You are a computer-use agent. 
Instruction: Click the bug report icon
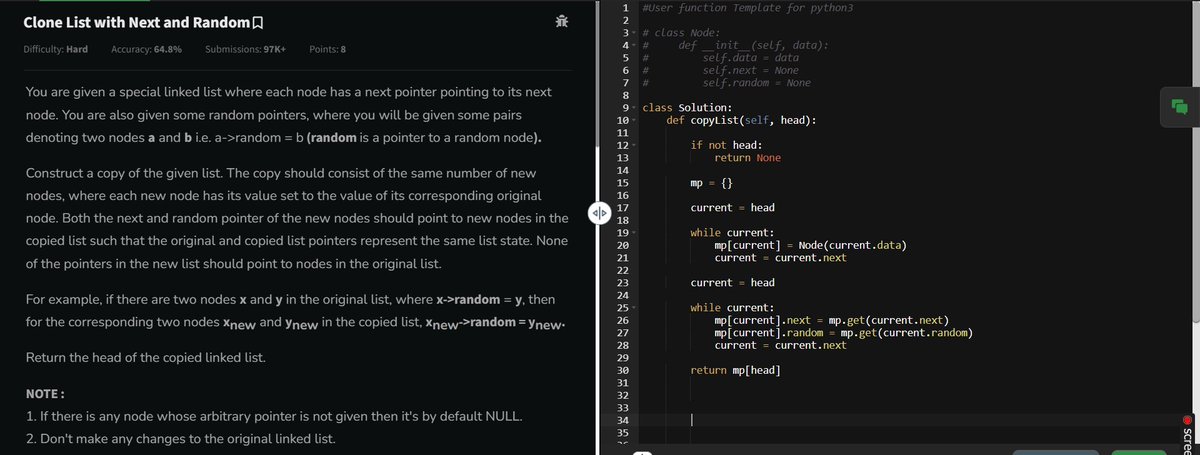point(562,22)
